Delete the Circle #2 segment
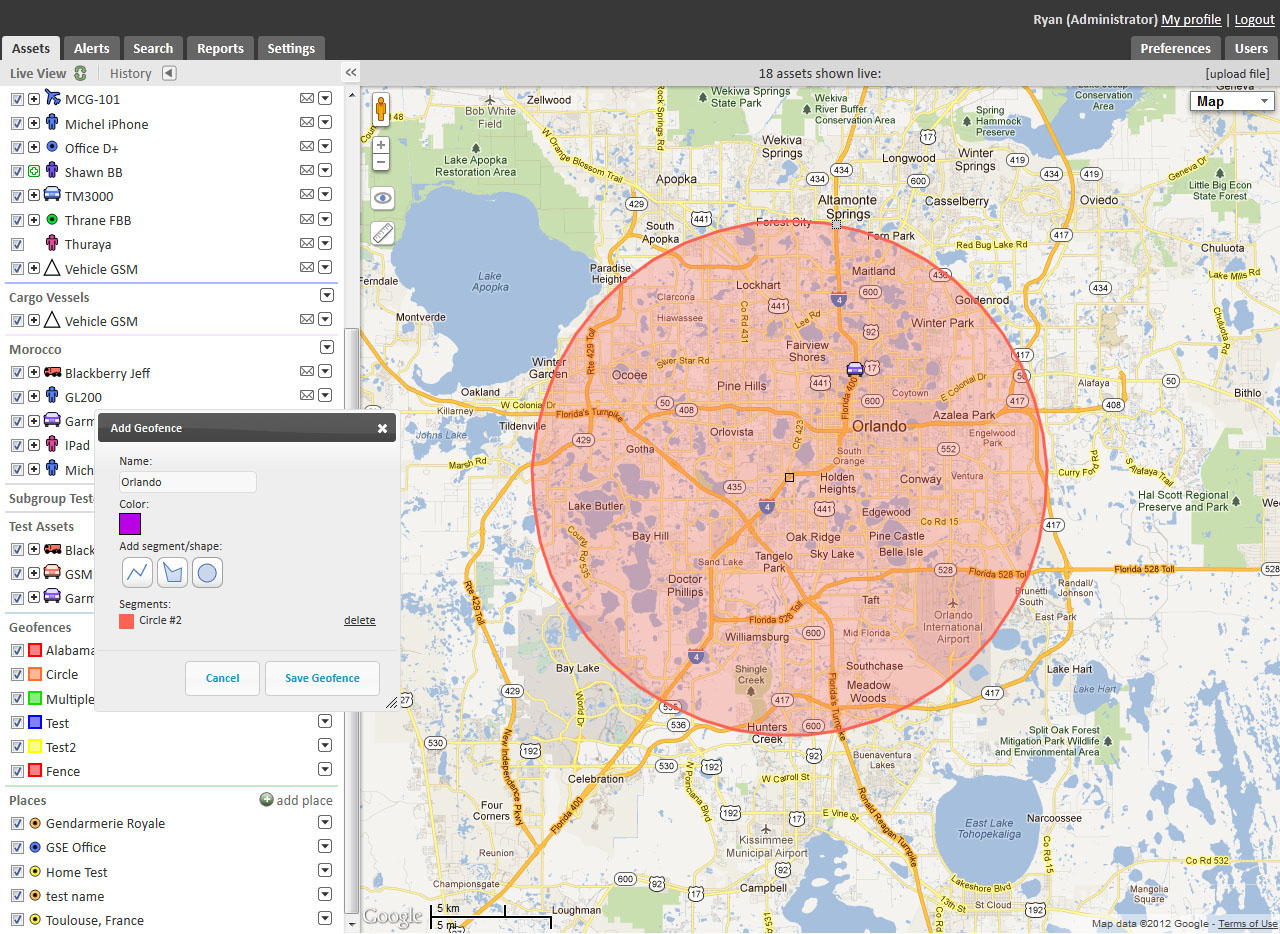Image resolution: width=1280 pixels, height=934 pixels. pyautogui.click(x=359, y=620)
